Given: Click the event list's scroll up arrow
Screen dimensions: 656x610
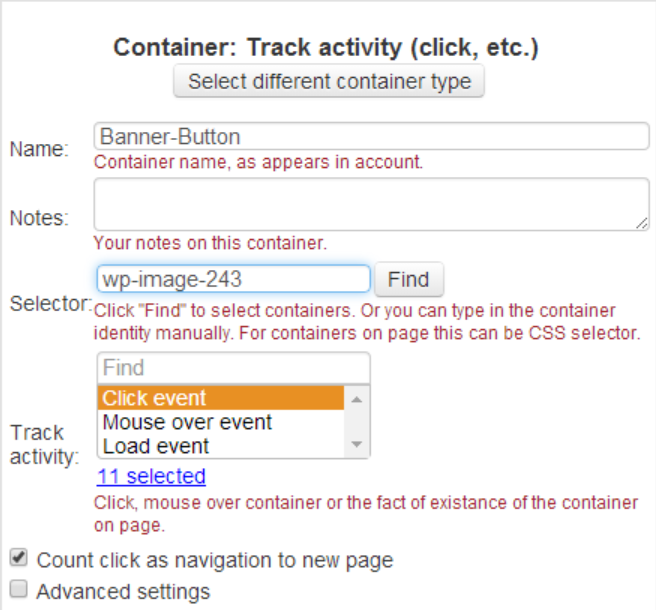Looking at the screenshot, I should click(357, 398).
